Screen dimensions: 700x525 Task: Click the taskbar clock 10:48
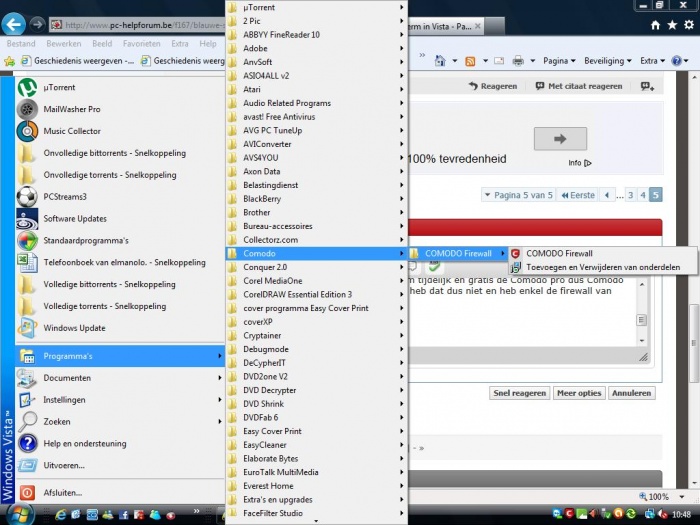pyautogui.click(x=681, y=515)
